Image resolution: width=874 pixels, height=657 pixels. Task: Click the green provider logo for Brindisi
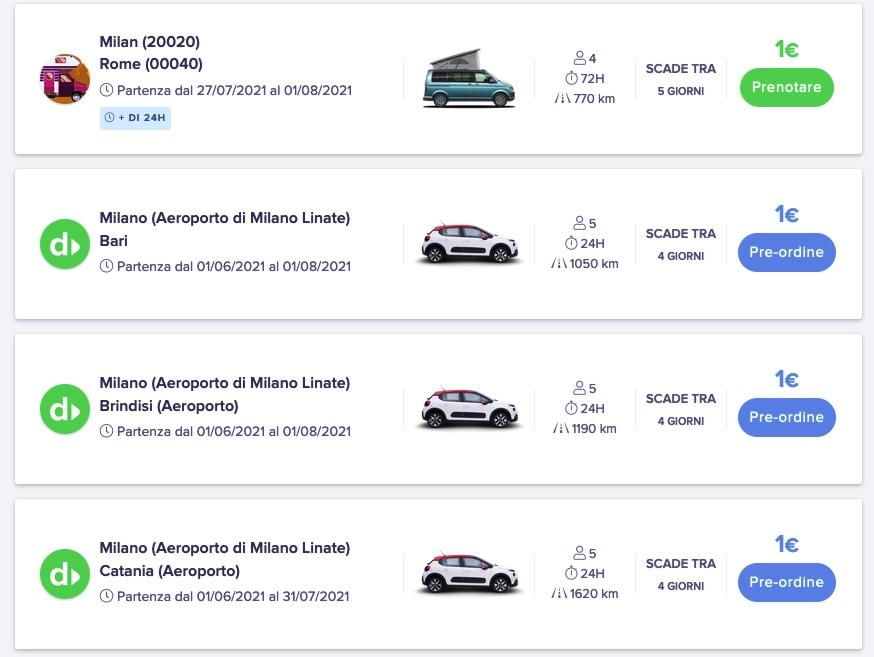coord(65,409)
